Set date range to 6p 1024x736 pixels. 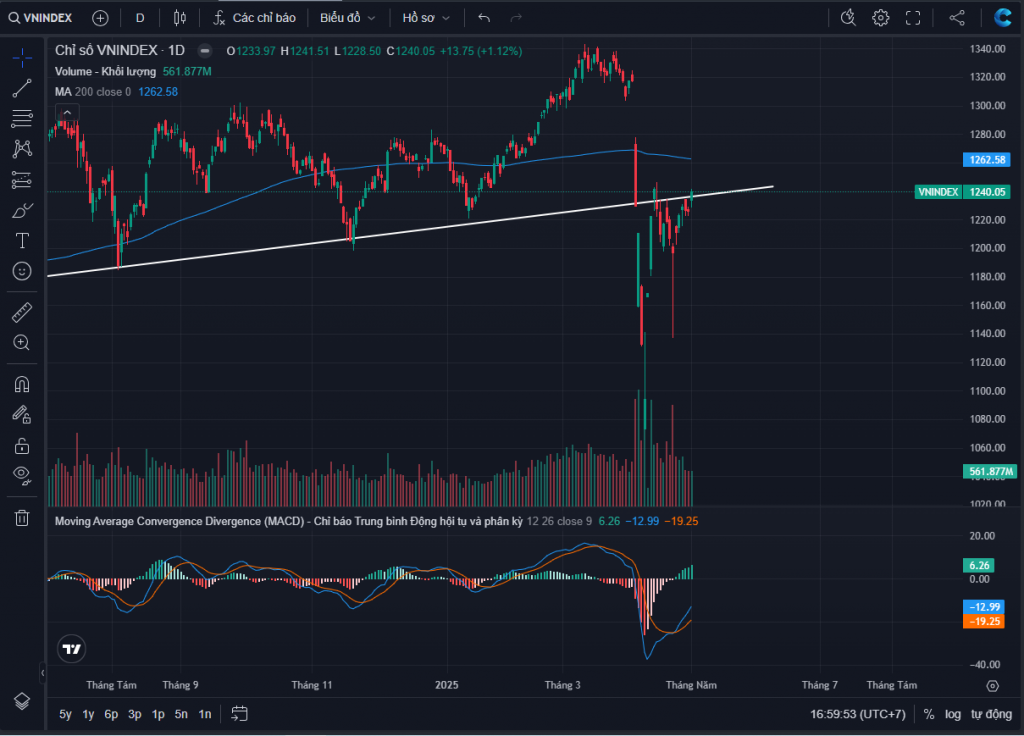pos(112,714)
